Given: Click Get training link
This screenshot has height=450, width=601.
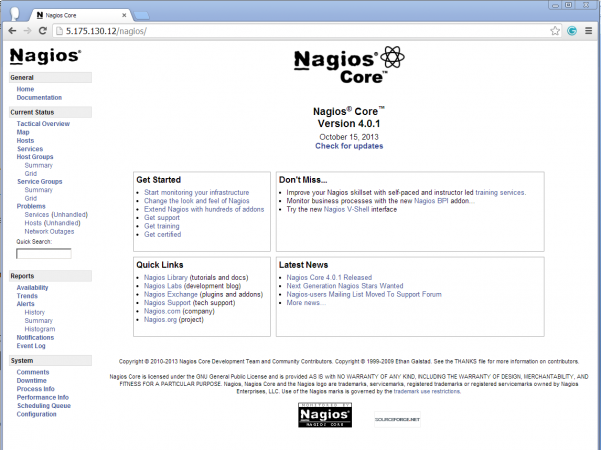Looking at the screenshot, I should [x=162, y=226].
